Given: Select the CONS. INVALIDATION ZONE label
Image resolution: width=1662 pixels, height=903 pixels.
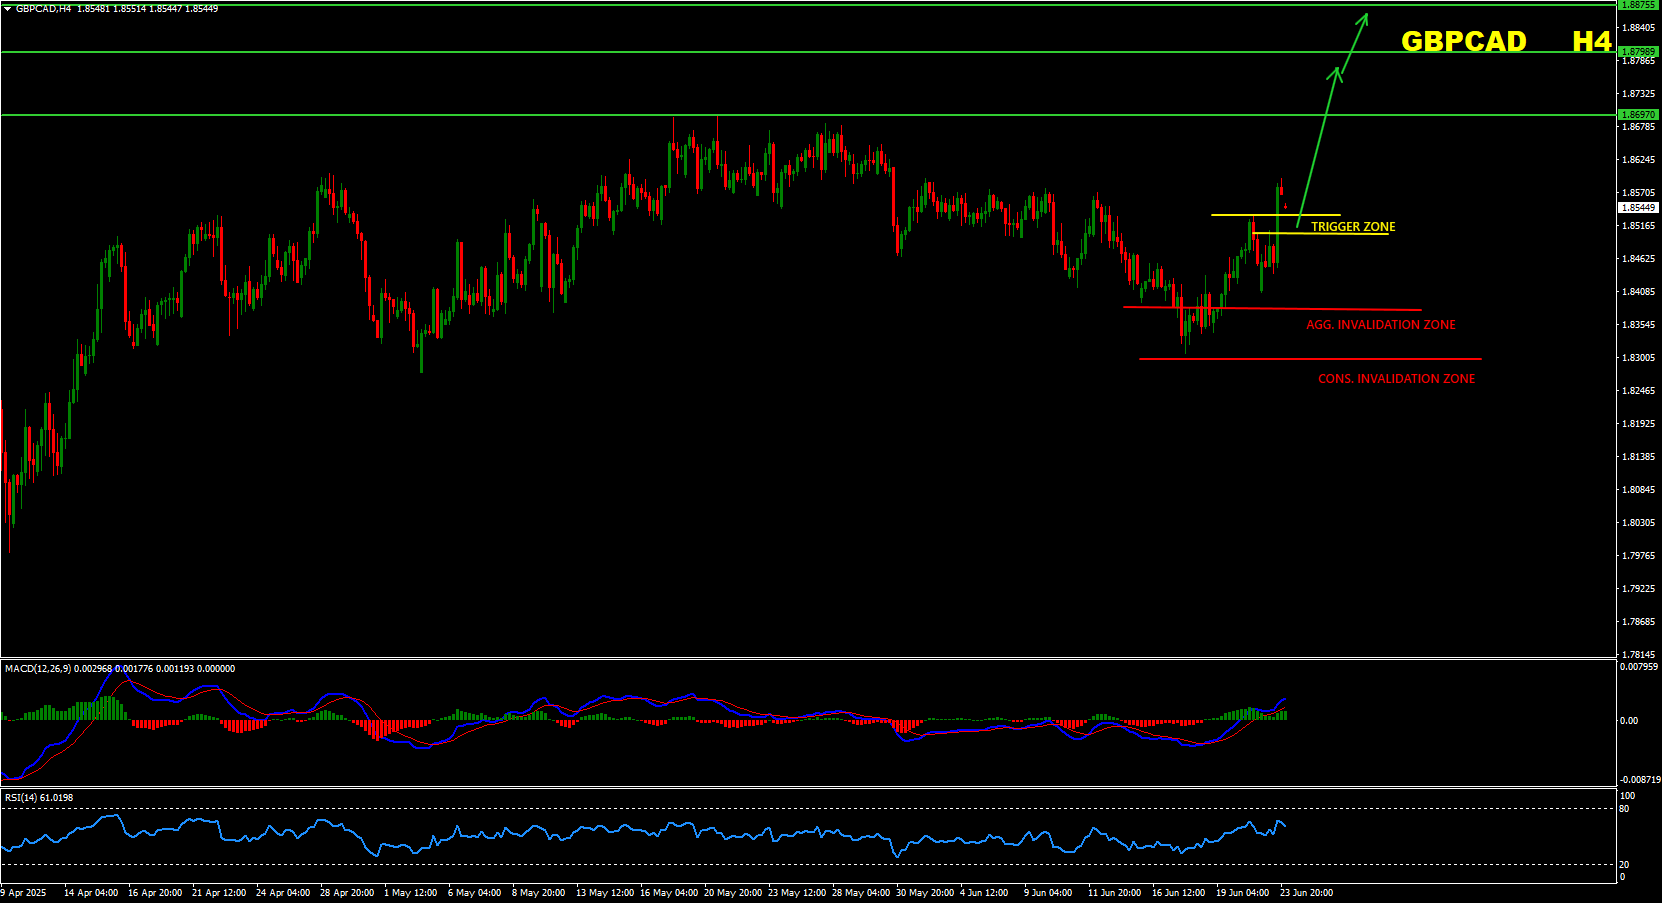Looking at the screenshot, I should tap(1396, 379).
